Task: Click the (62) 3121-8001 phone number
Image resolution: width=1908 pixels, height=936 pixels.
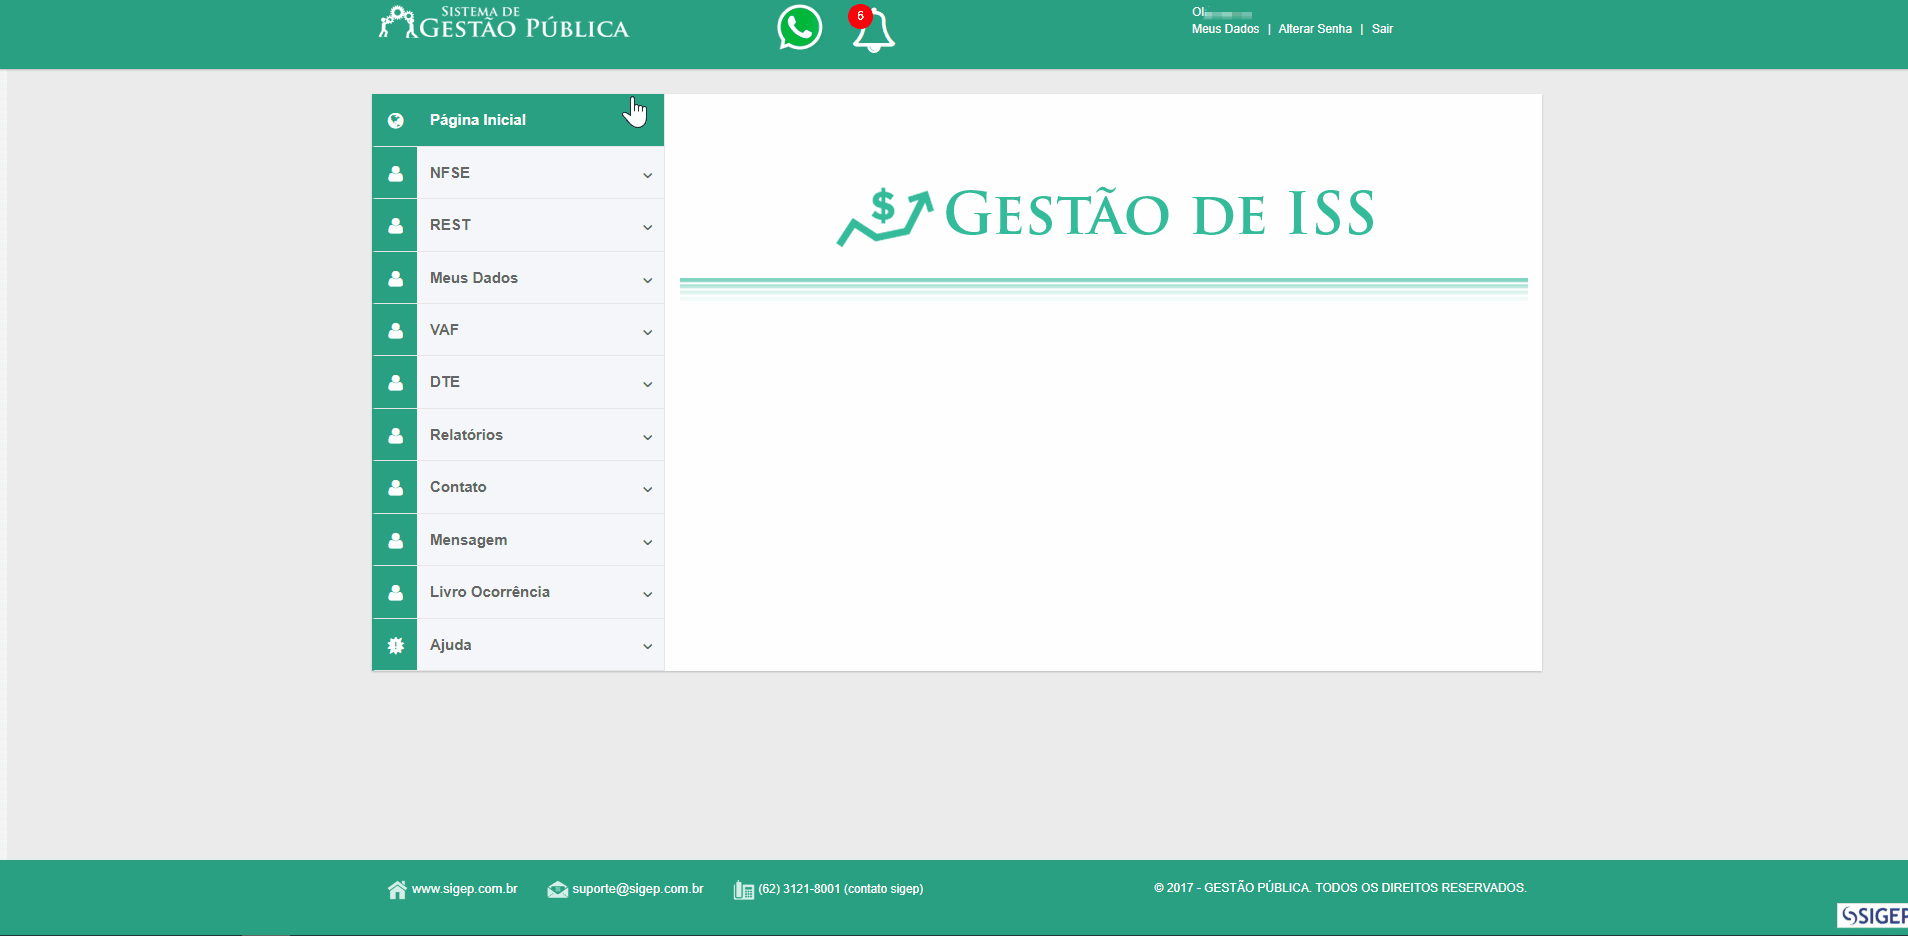Action: click(x=841, y=889)
